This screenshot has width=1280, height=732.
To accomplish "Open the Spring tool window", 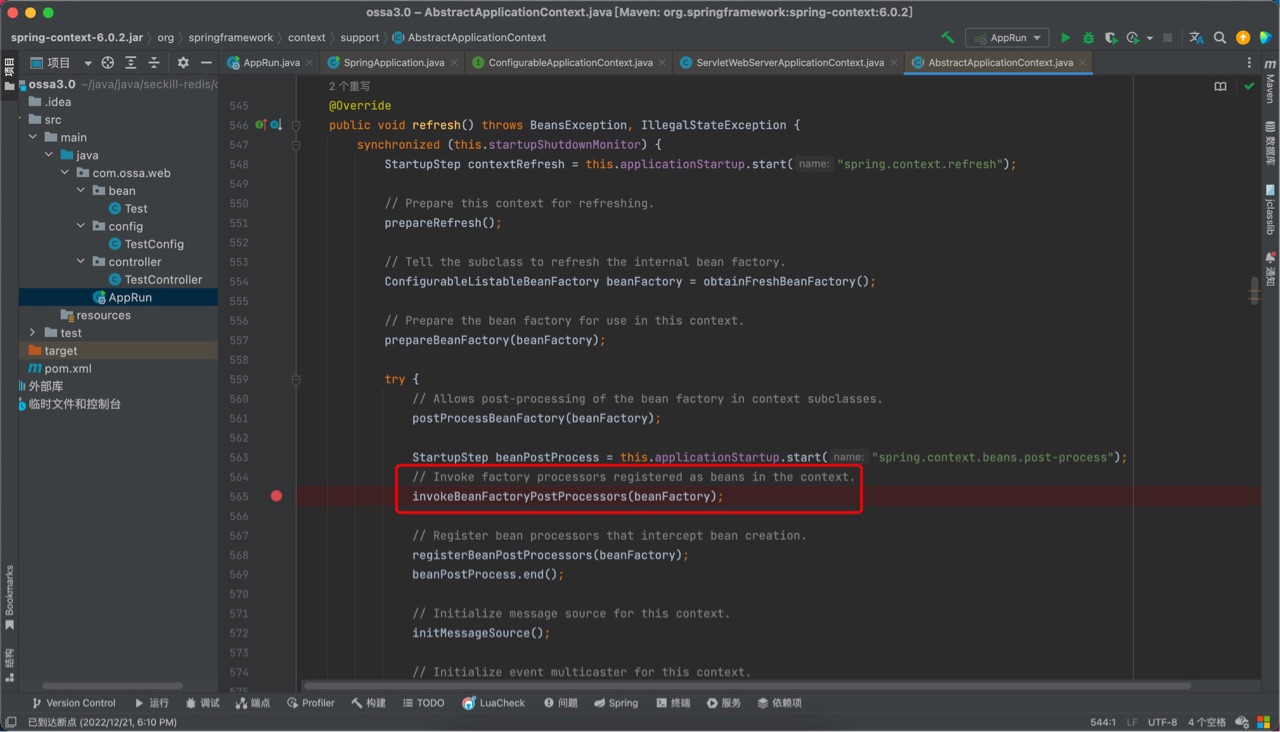I will pyautogui.click(x=615, y=703).
